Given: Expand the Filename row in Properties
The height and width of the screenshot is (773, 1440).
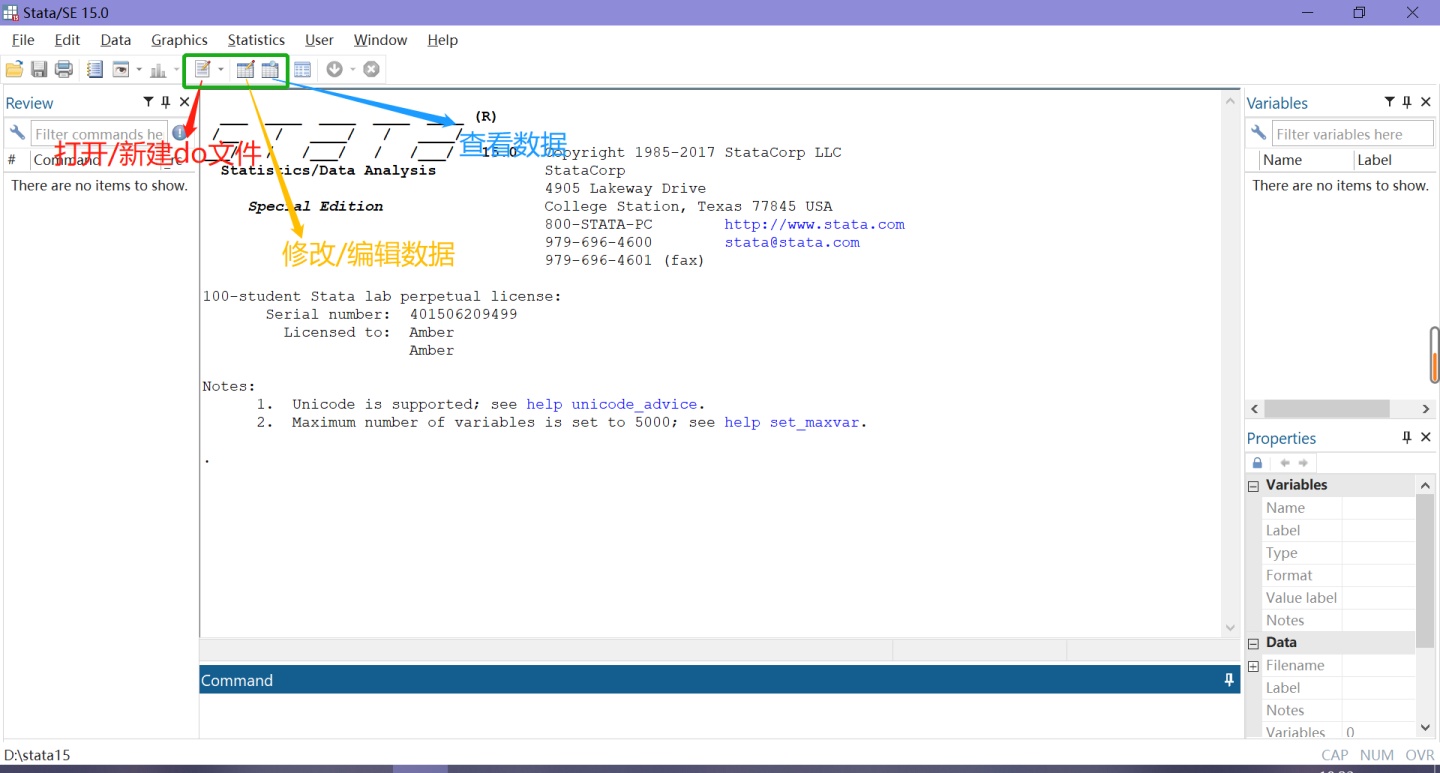Looking at the screenshot, I should (1253, 666).
